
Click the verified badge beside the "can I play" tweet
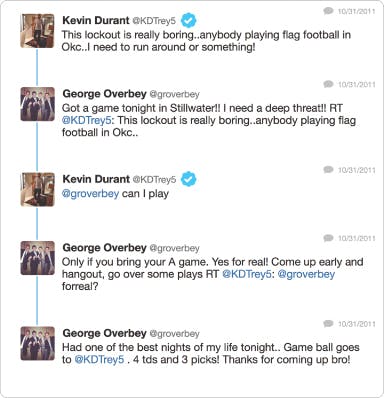tap(189, 179)
